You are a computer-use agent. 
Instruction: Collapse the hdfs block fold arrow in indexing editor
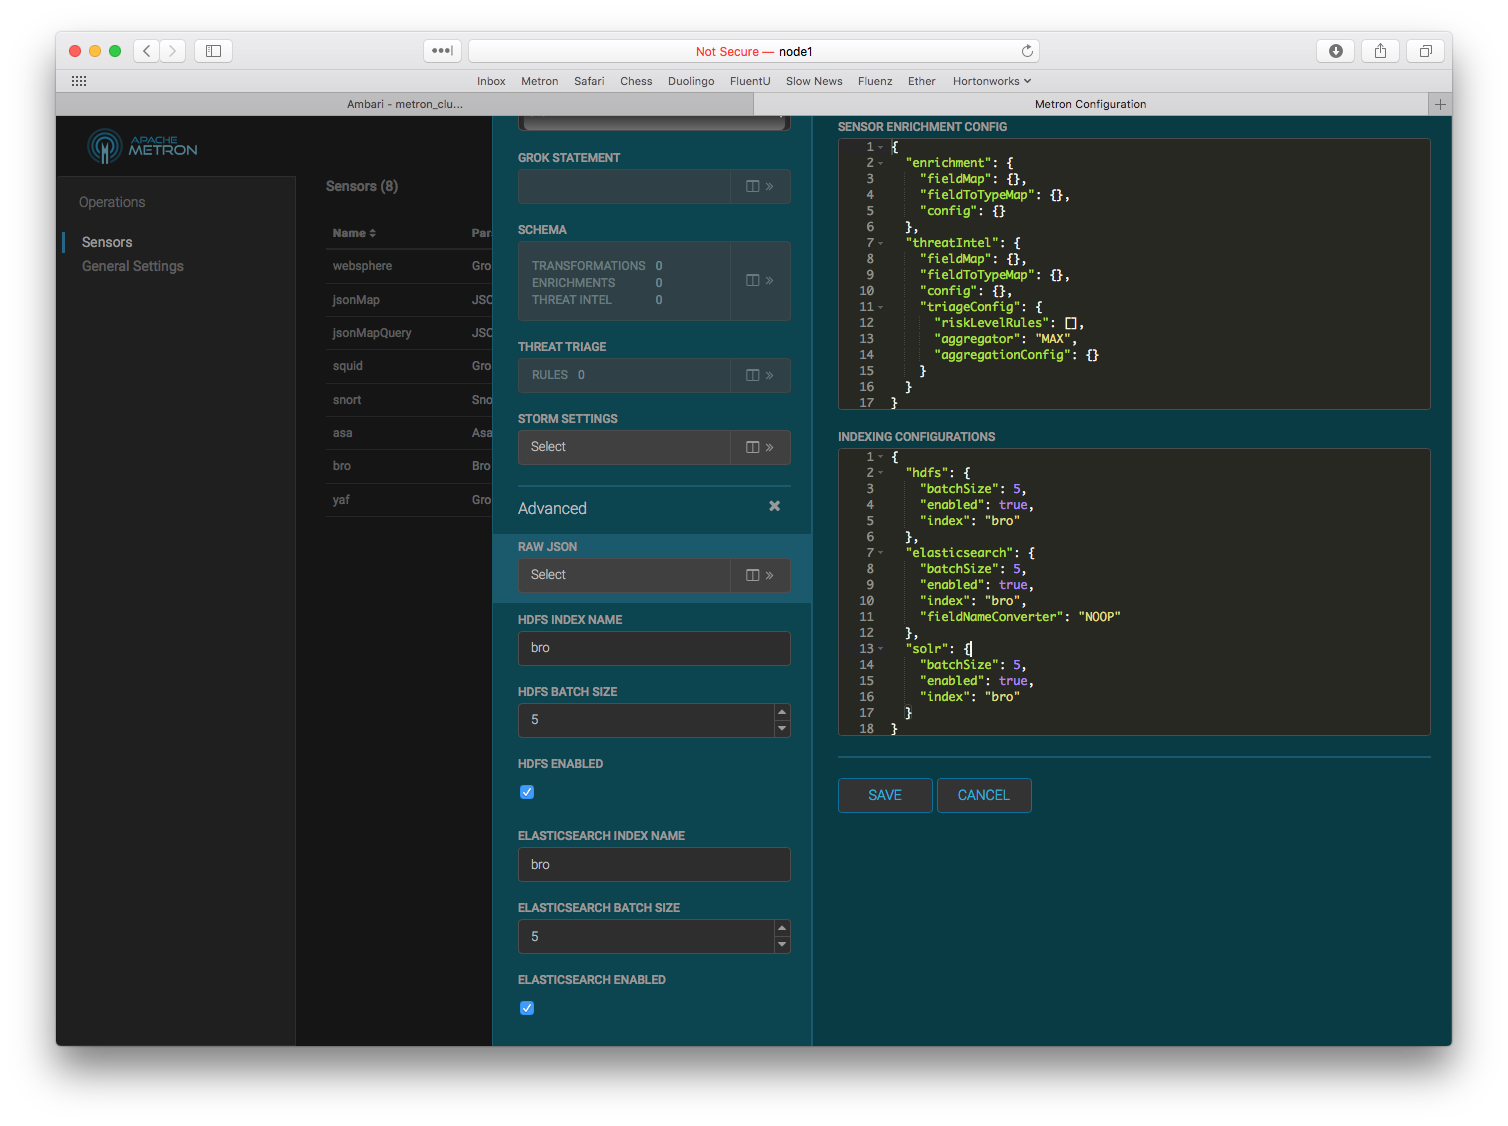(881, 473)
